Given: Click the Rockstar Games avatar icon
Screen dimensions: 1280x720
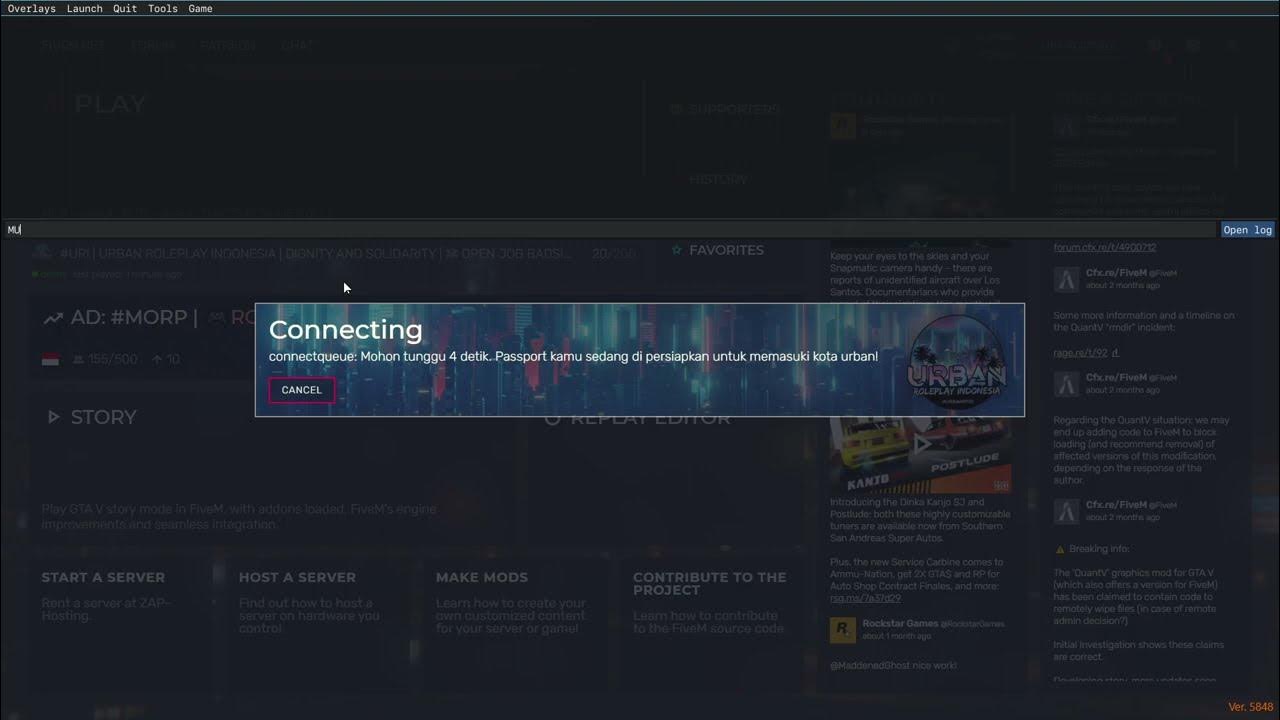Looking at the screenshot, I should coord(842,629).
